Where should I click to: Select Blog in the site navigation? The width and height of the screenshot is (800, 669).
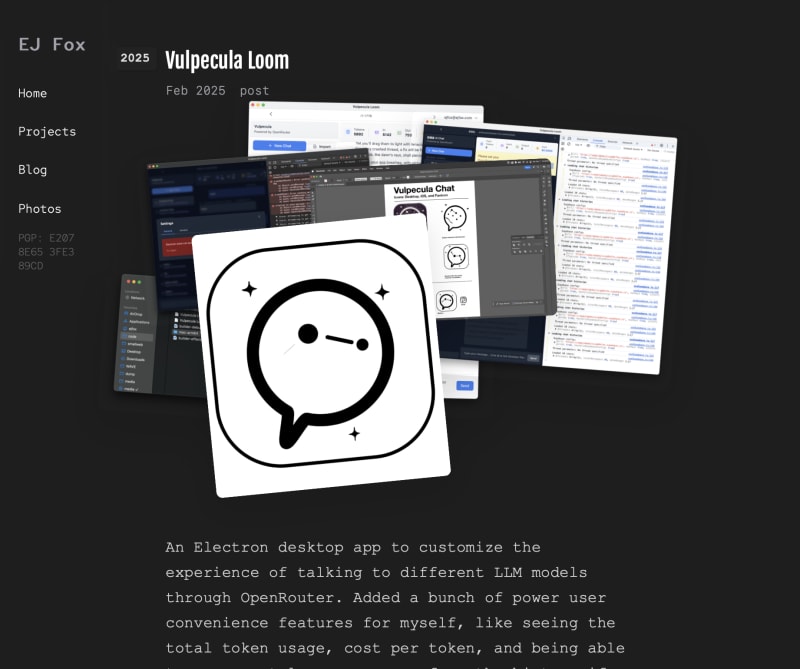click(x=33, y=169)
